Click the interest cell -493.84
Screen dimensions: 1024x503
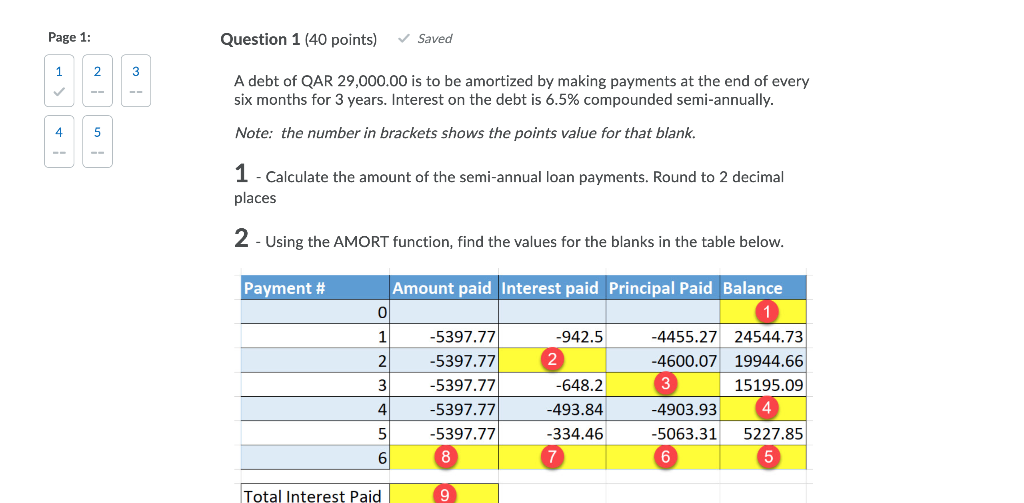pos(552,410)
